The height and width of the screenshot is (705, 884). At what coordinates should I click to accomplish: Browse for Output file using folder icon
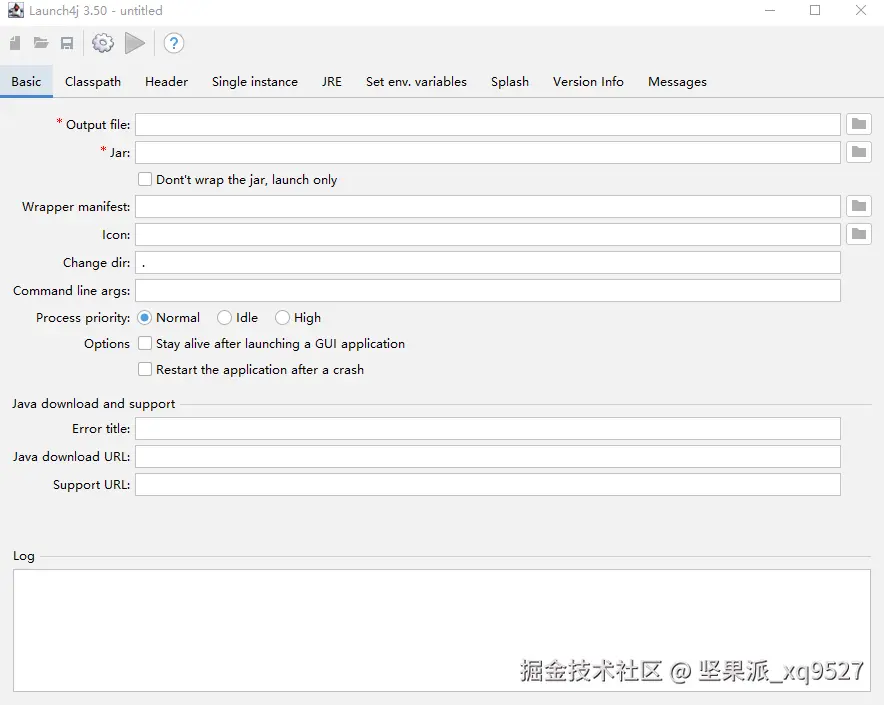coord(859,124)
